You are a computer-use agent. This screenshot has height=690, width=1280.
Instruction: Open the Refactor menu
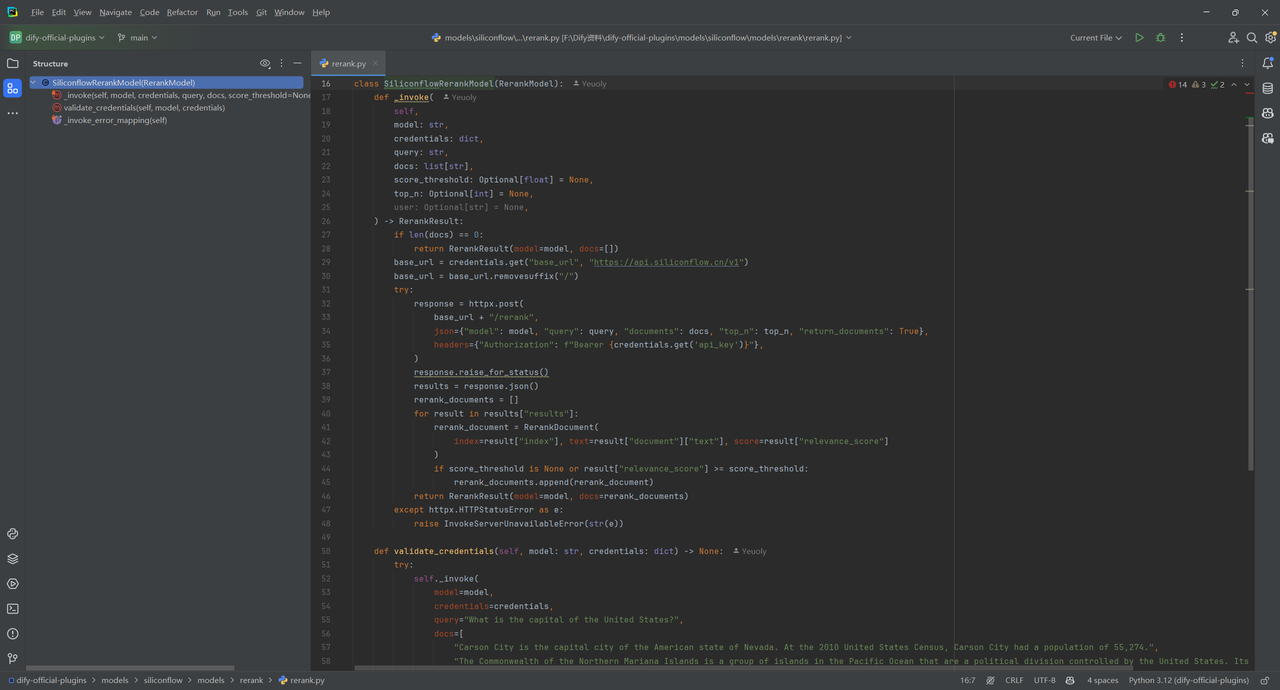click(x=182, y=12)
